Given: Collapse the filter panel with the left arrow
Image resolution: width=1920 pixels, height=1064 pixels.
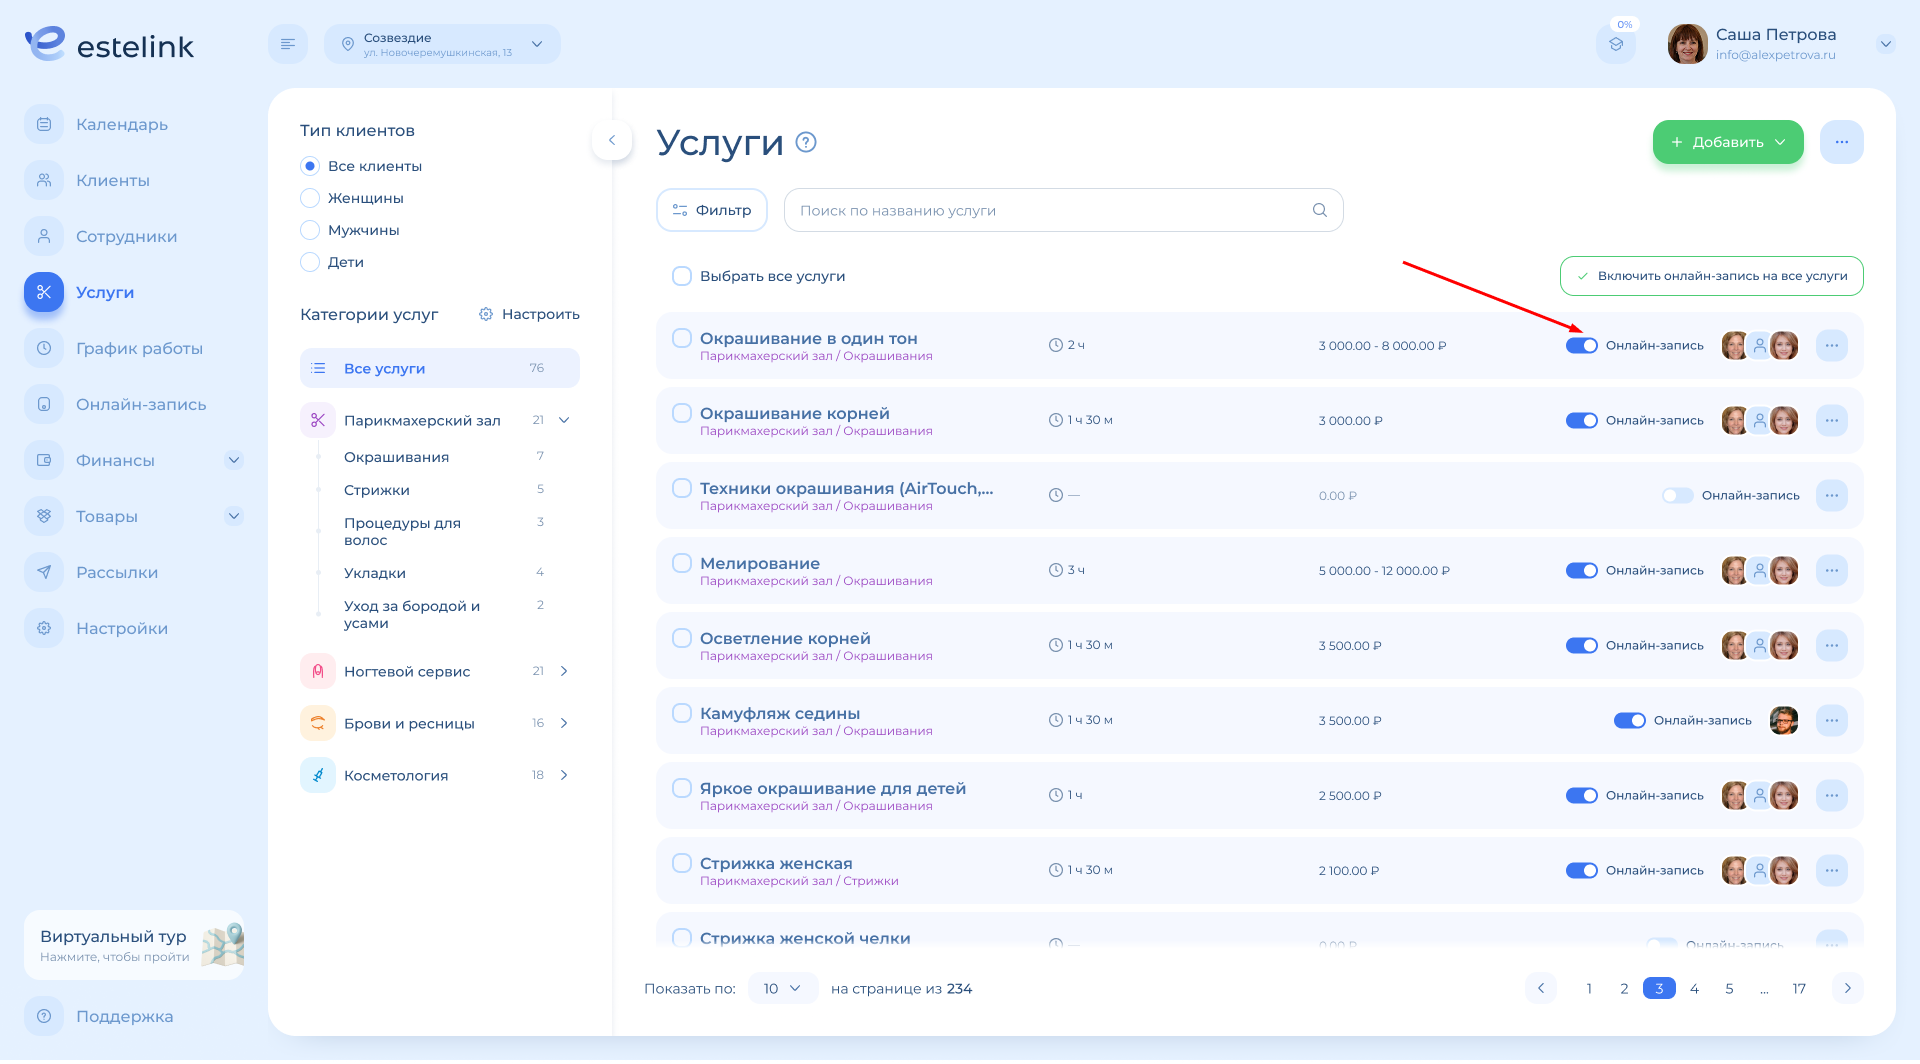Looking at the screenshot, I should tap(612, 140).
